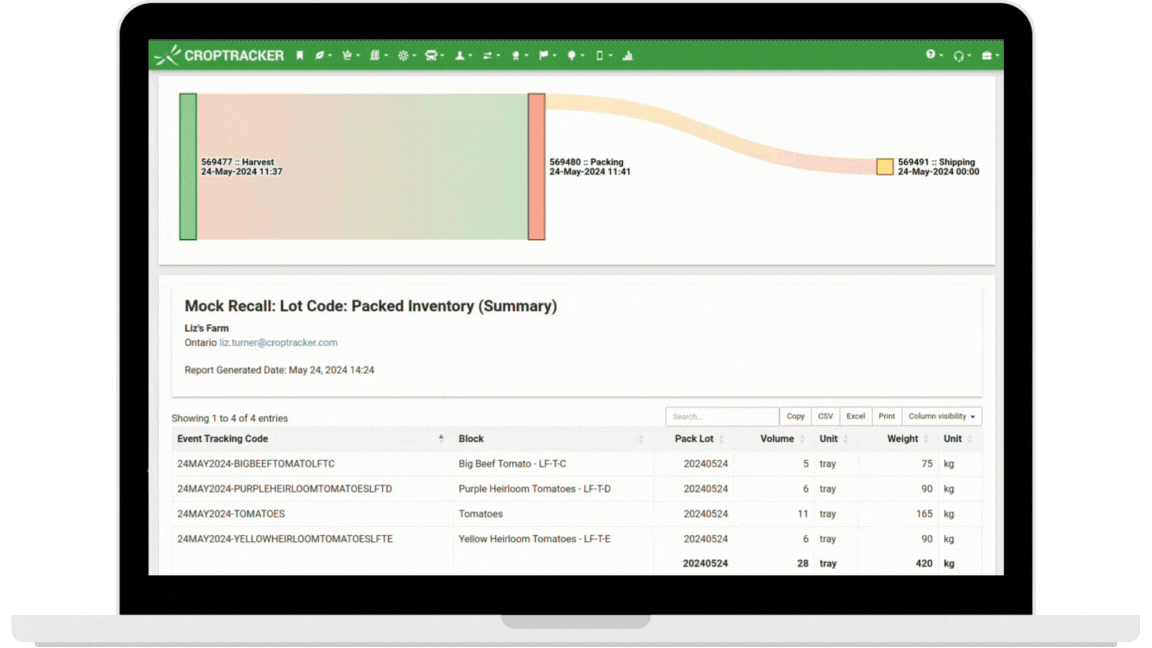Open the award ribbon menu icon
This screenshot has height=648, width=1152.
(x=518, y=55)
